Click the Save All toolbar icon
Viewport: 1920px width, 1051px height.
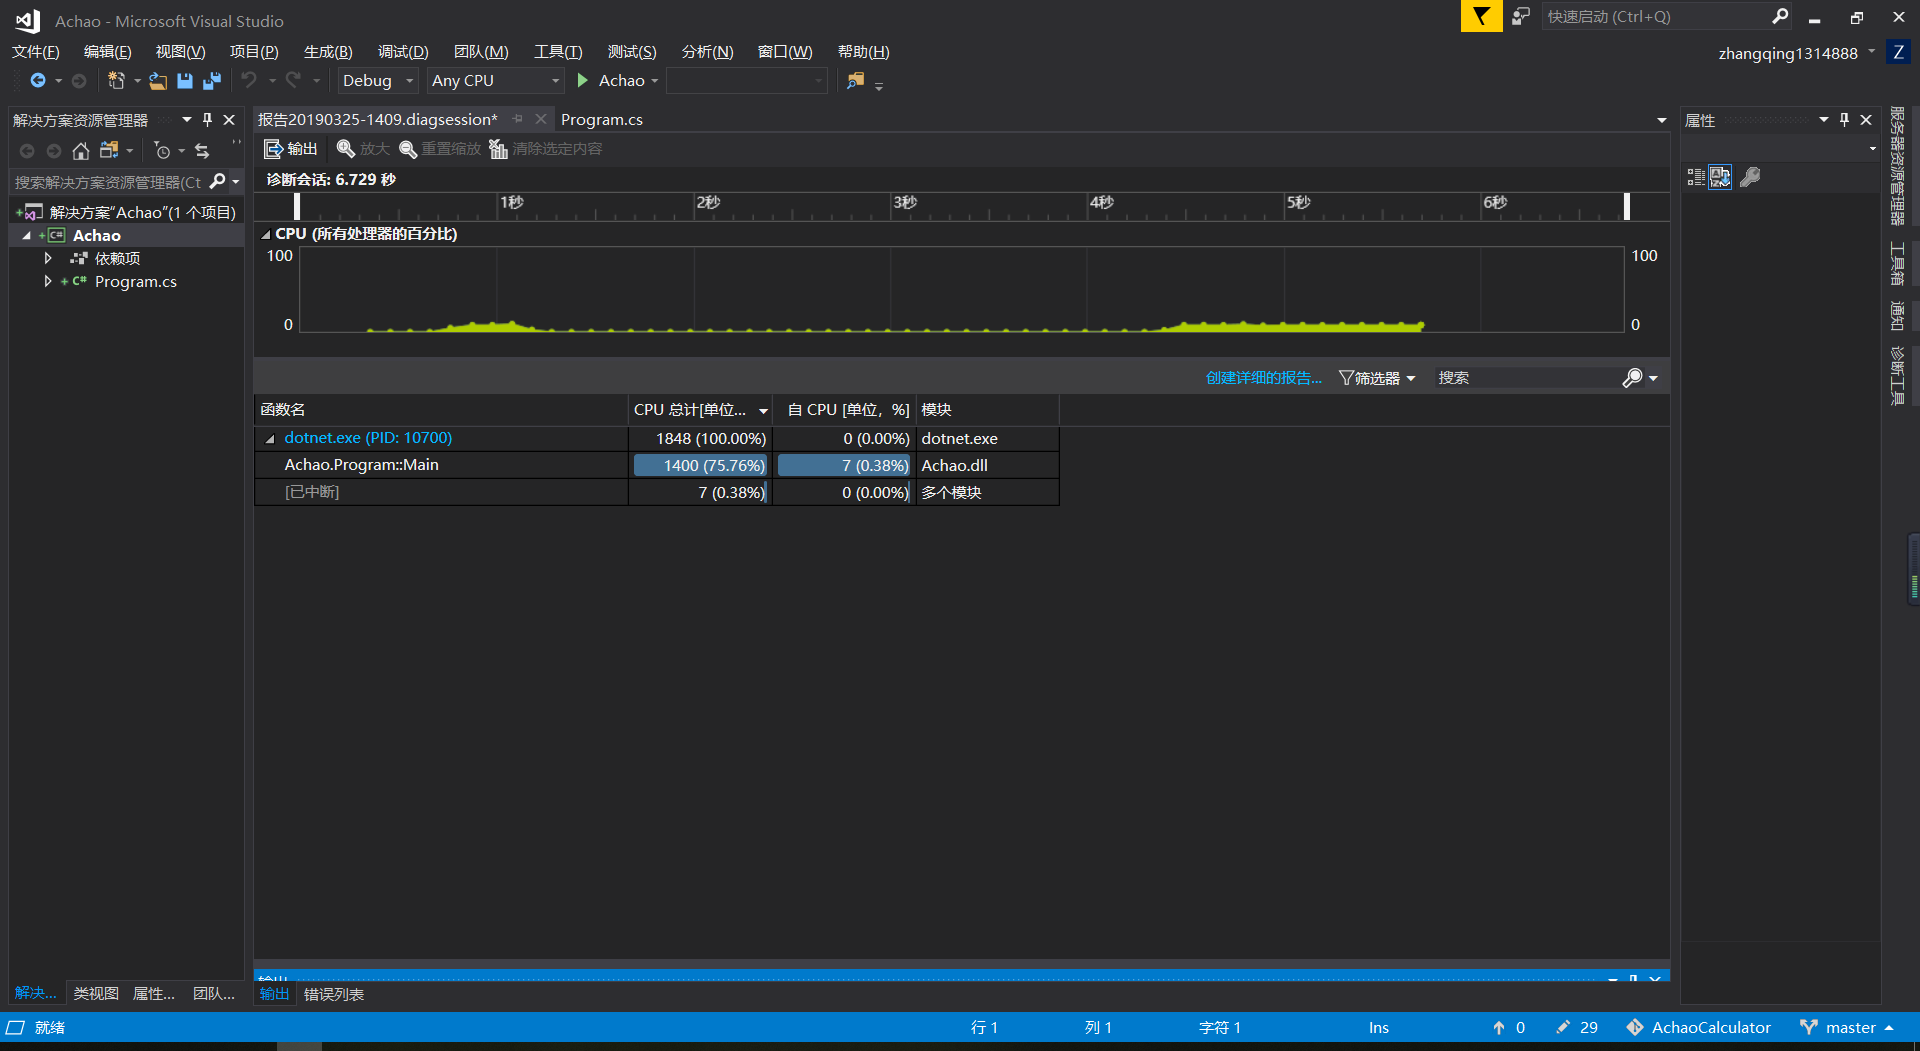click(x=212, y=81)
